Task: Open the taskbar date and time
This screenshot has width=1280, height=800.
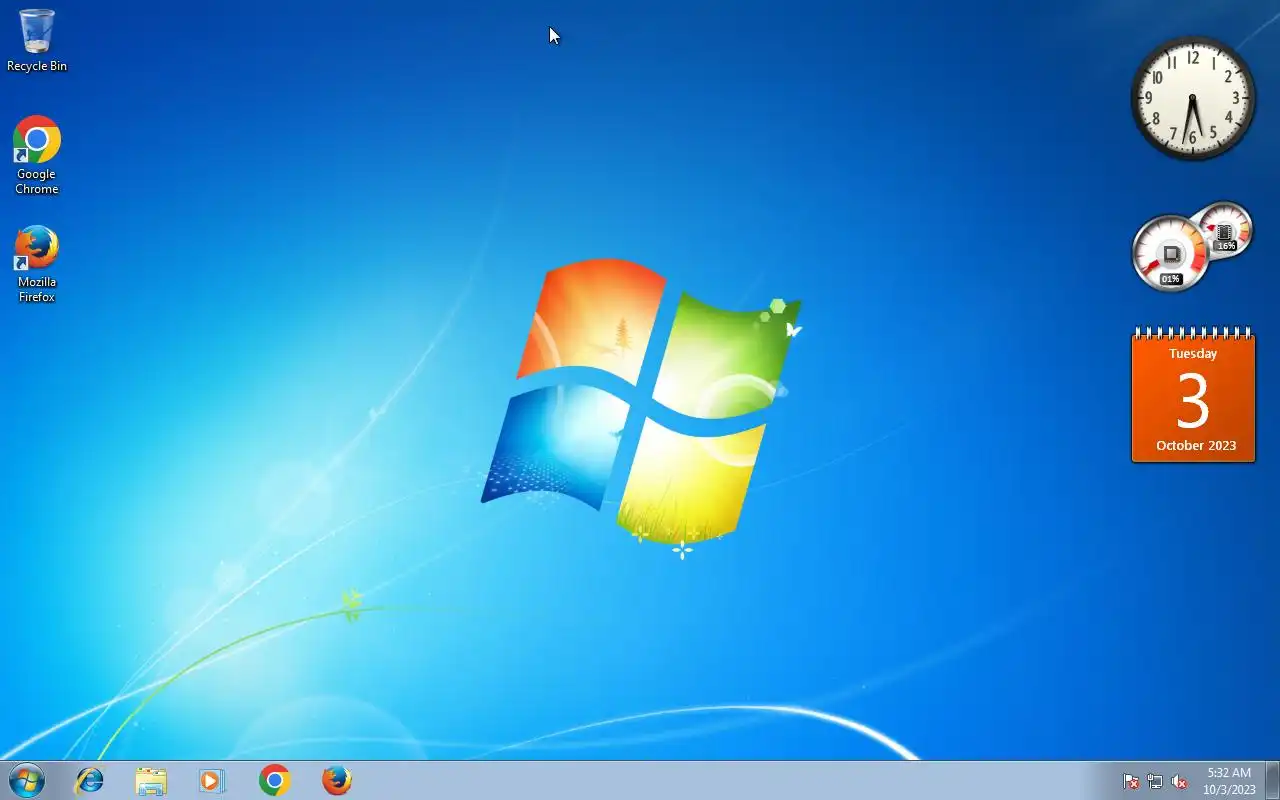Action: (1229, 781)
